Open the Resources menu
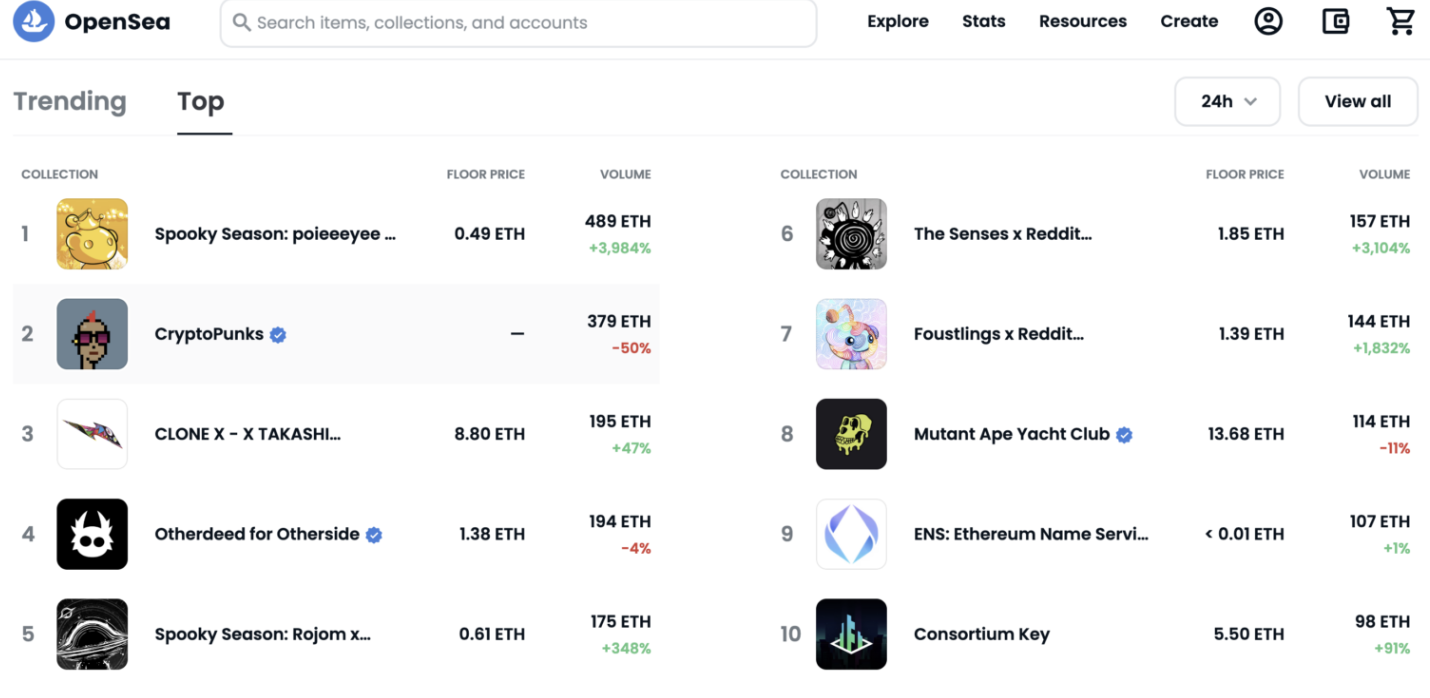The image size is (1430, 698). (1083, 21)
